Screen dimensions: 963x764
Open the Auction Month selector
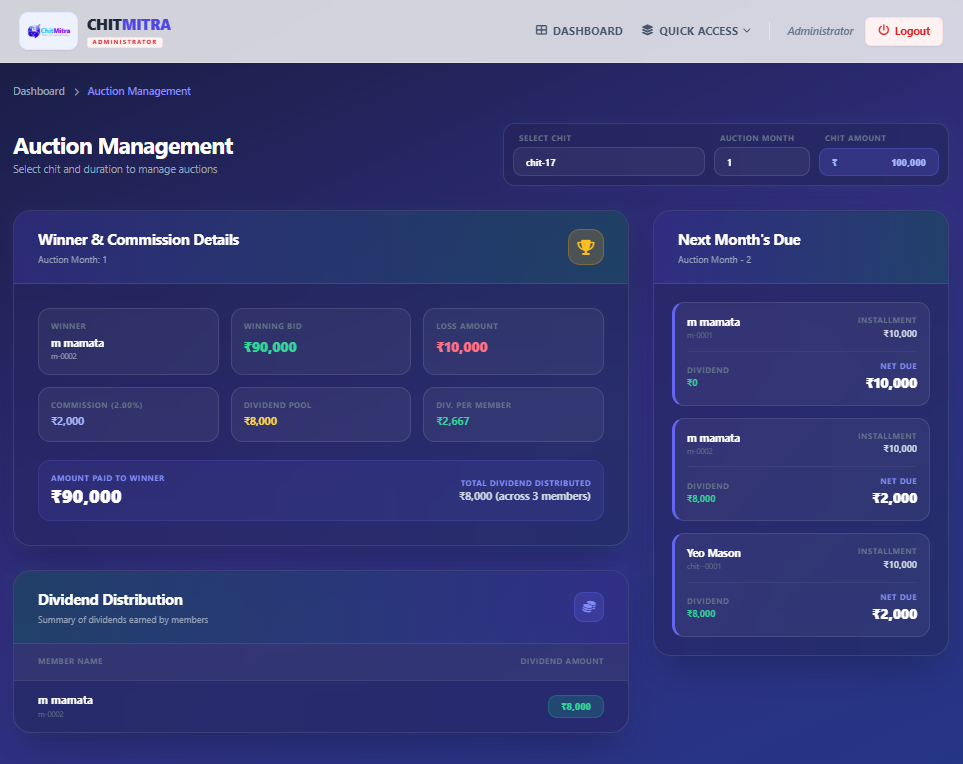(761, 162)
